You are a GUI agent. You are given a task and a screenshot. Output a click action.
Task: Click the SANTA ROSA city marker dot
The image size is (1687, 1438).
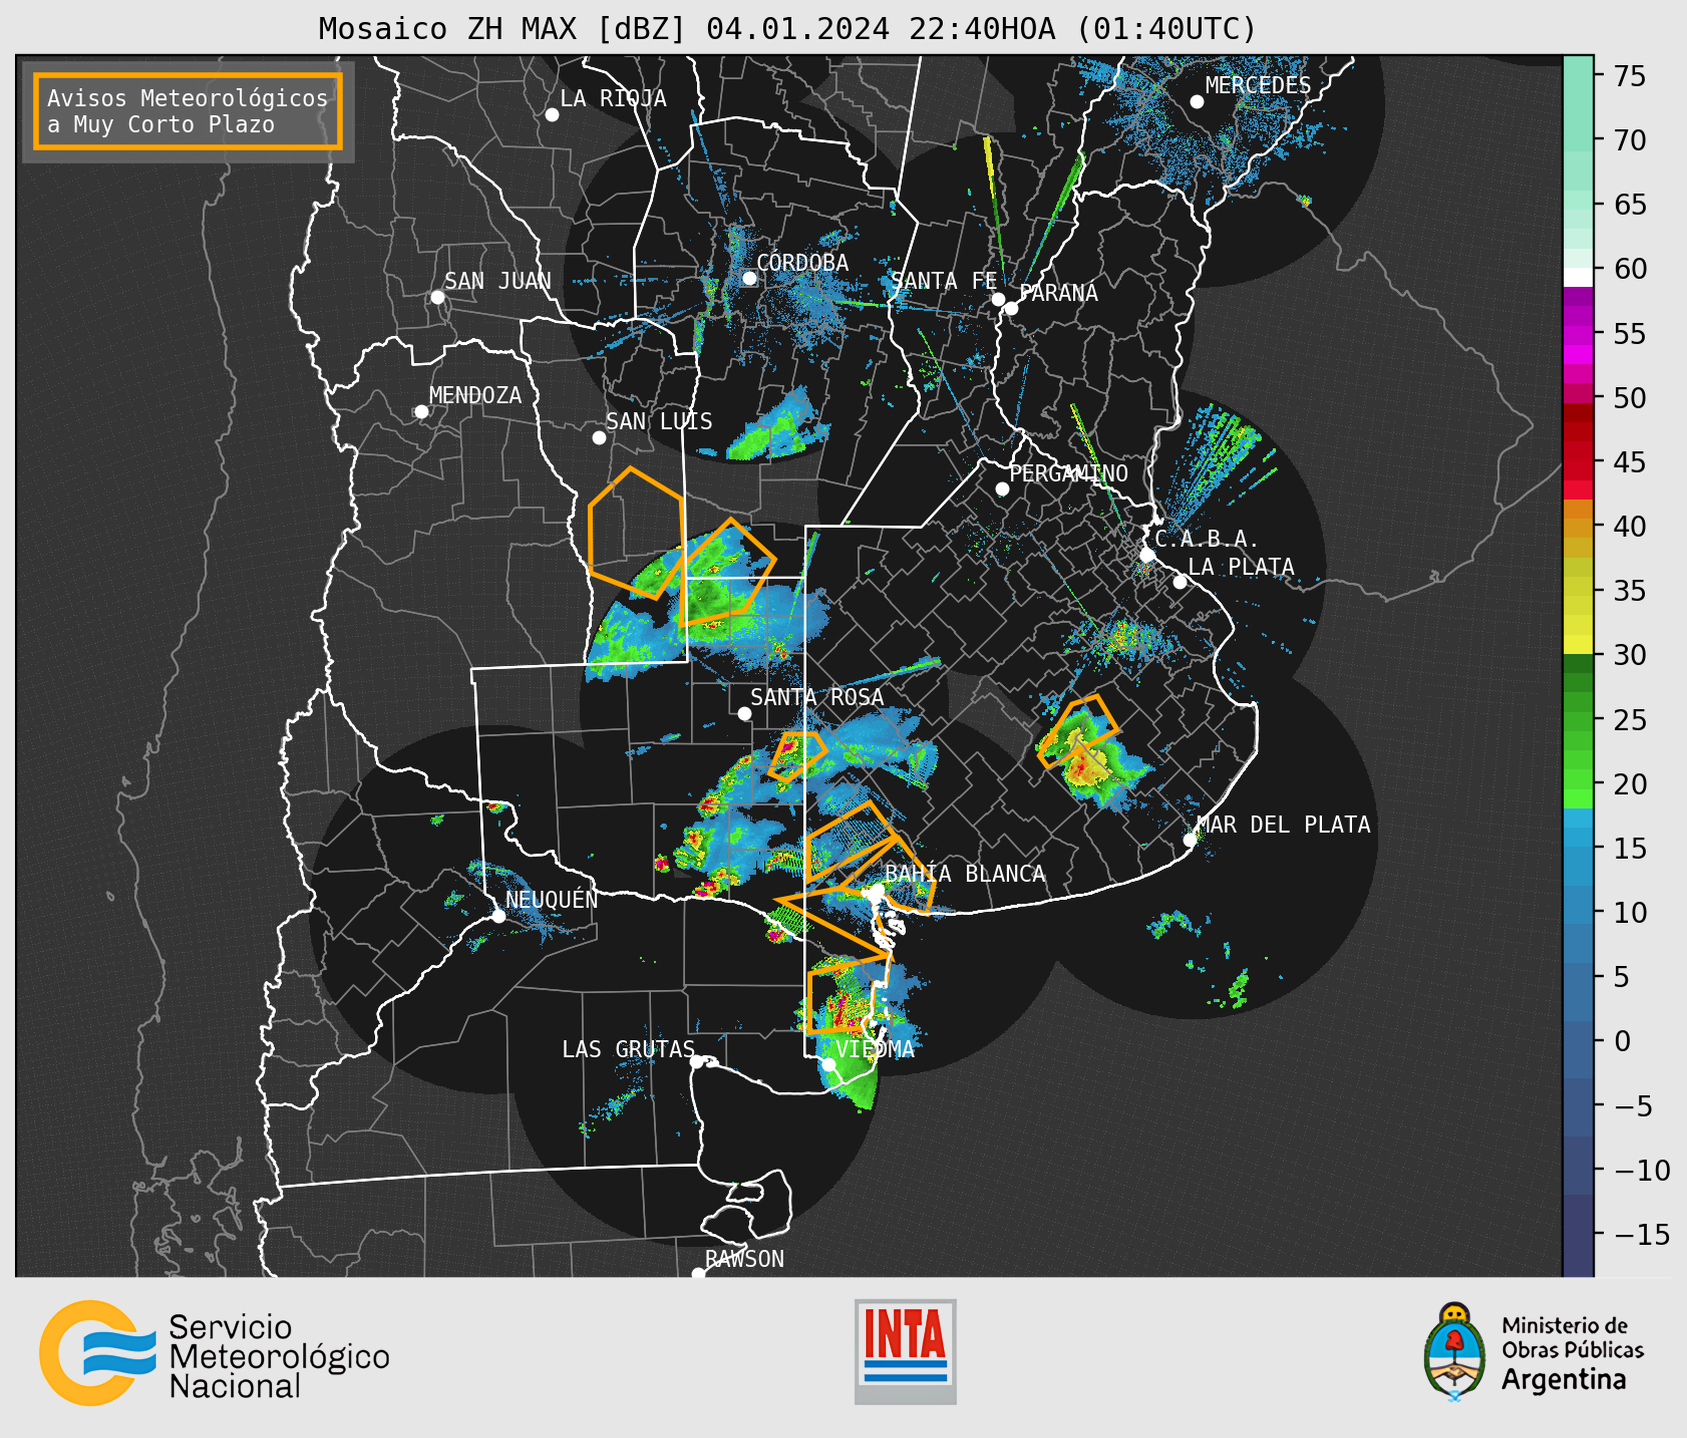[744, 714]
